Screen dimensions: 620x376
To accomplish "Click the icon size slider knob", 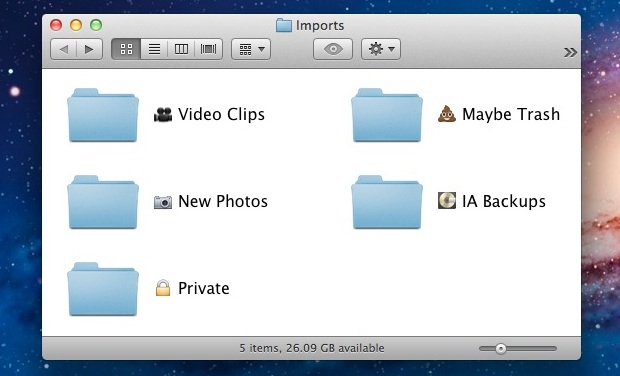I will (x=501, y=349).
